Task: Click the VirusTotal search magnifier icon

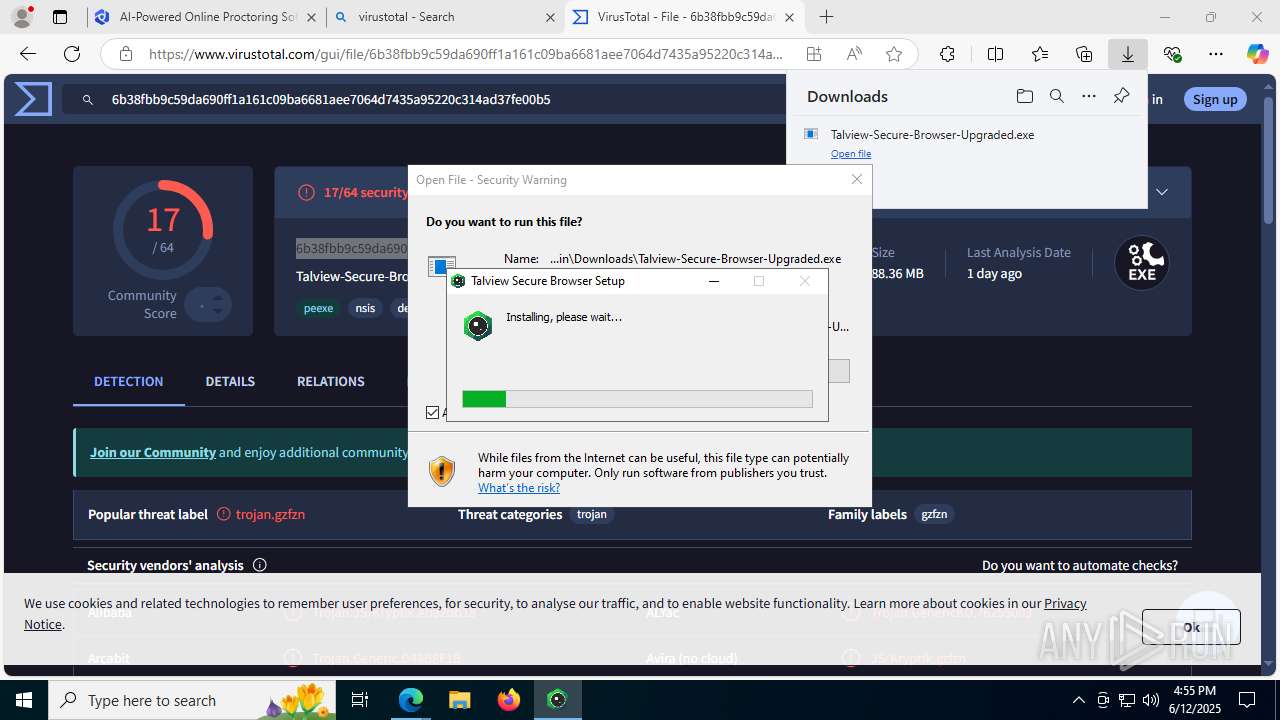Action: 88,99
